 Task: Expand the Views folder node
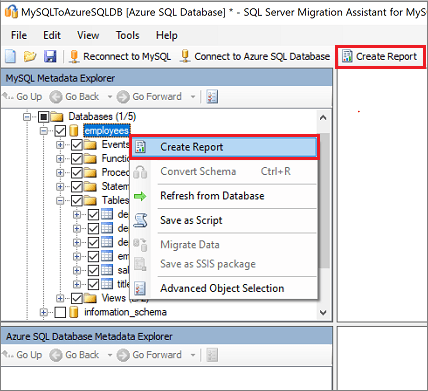point(60,298)
